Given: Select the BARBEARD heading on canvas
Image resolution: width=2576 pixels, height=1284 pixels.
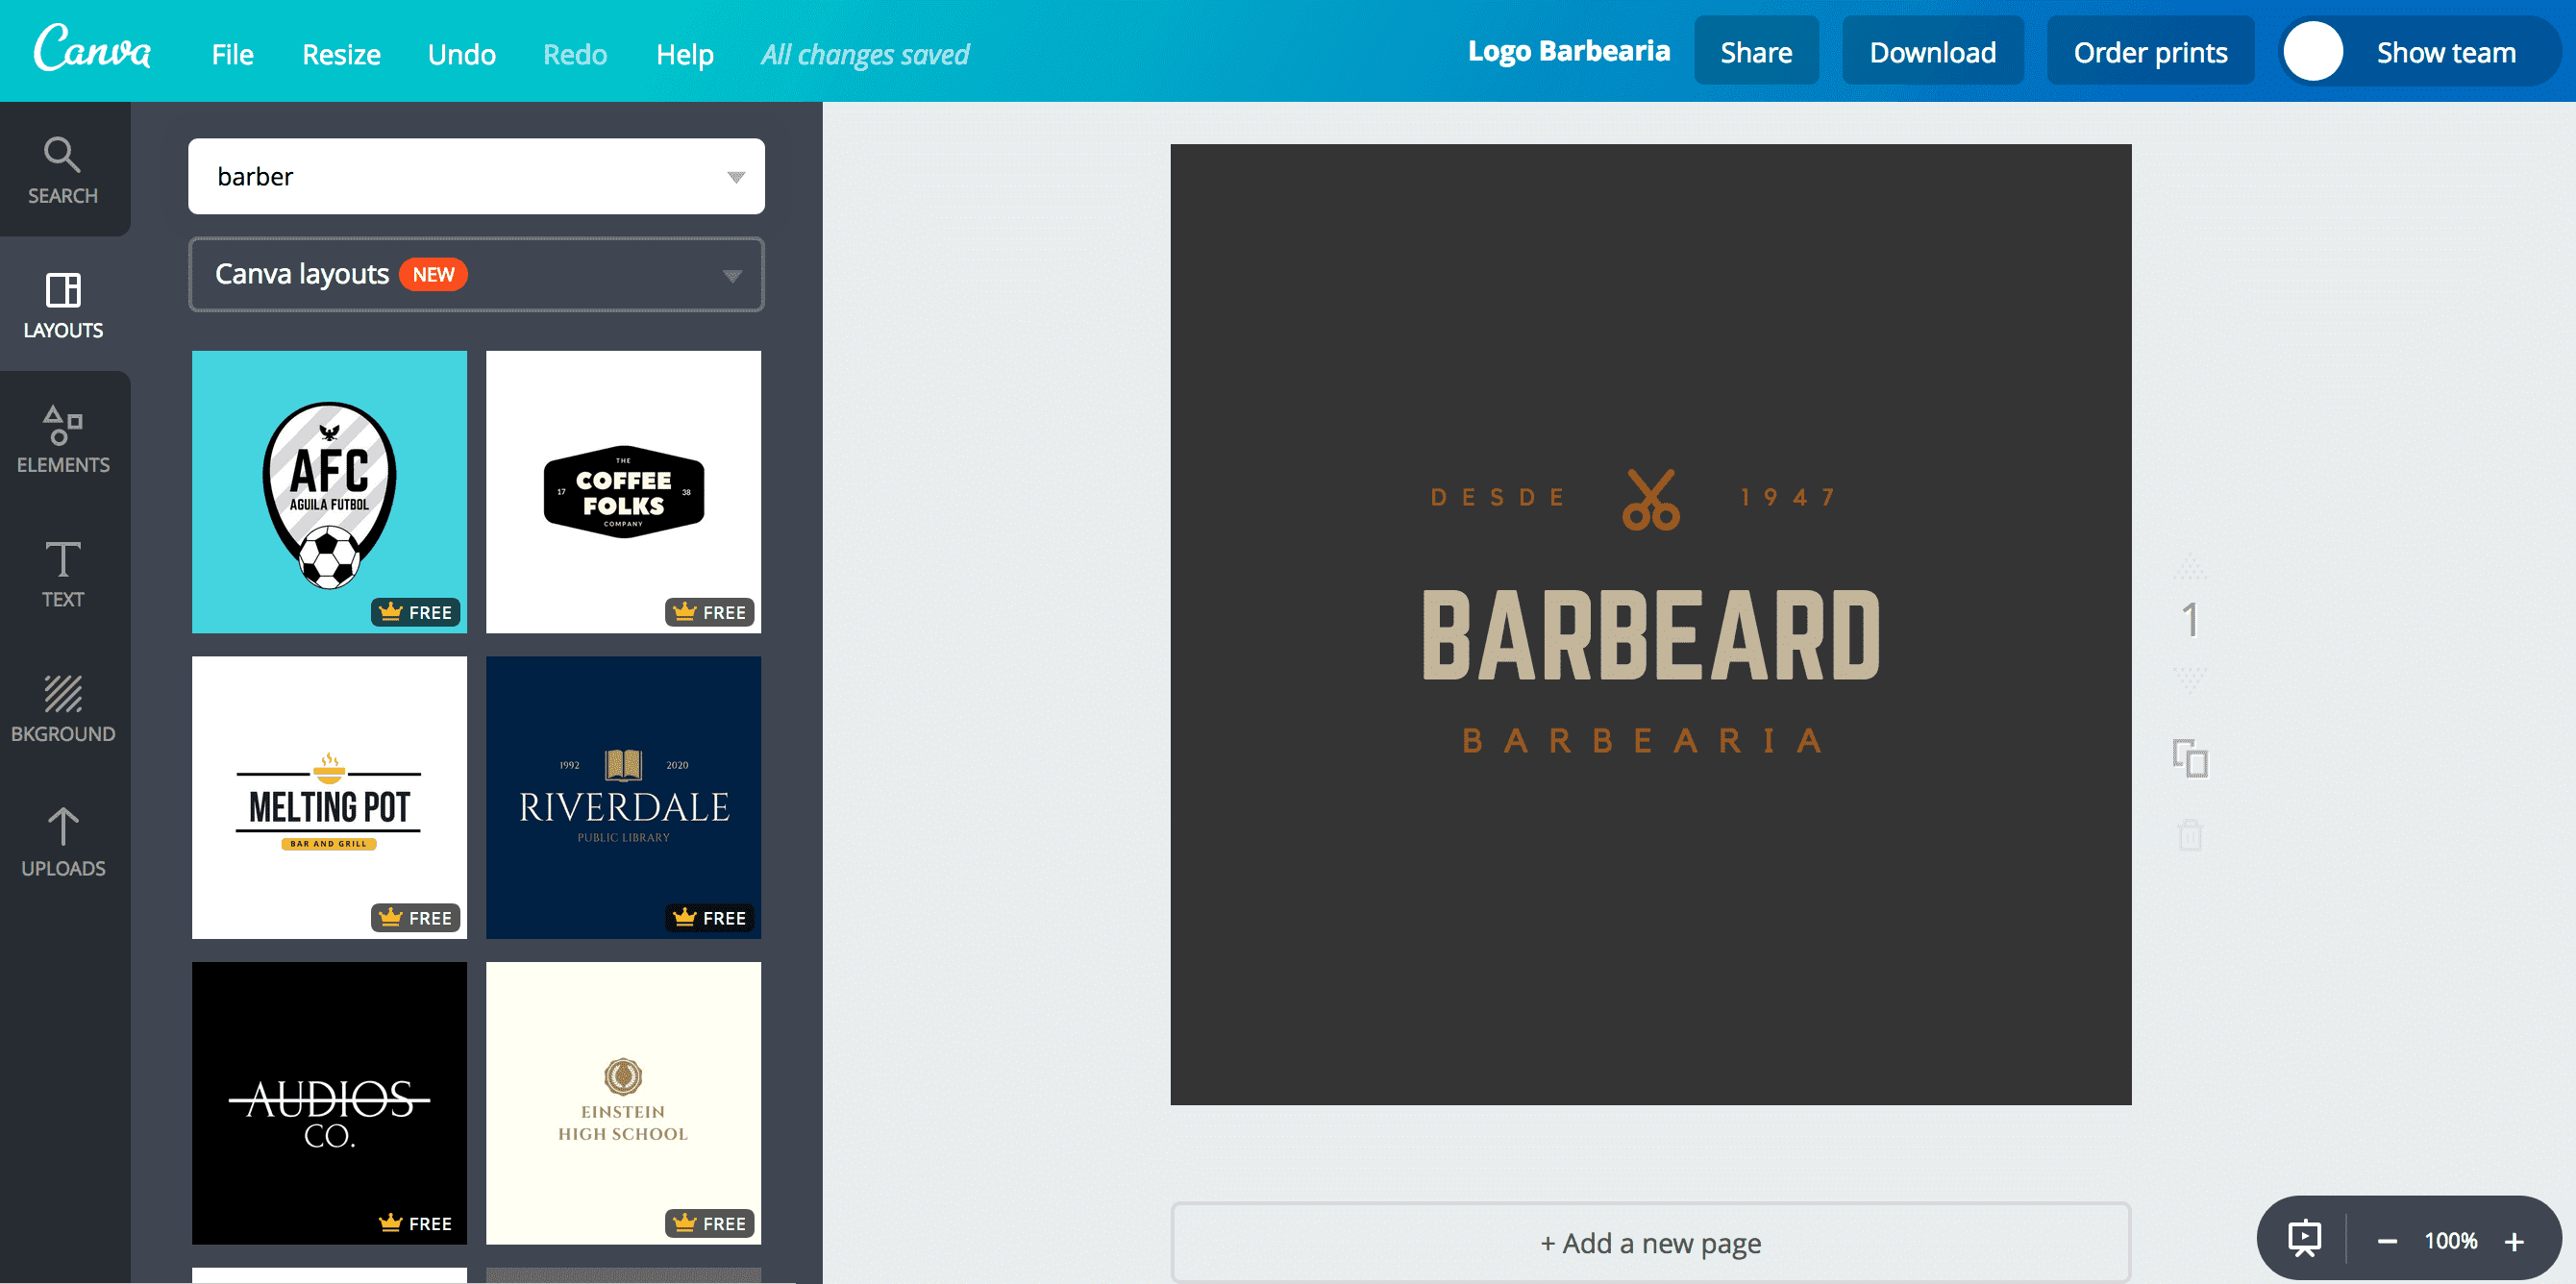Looking at the screenshot, I should tap(1651, 635).
